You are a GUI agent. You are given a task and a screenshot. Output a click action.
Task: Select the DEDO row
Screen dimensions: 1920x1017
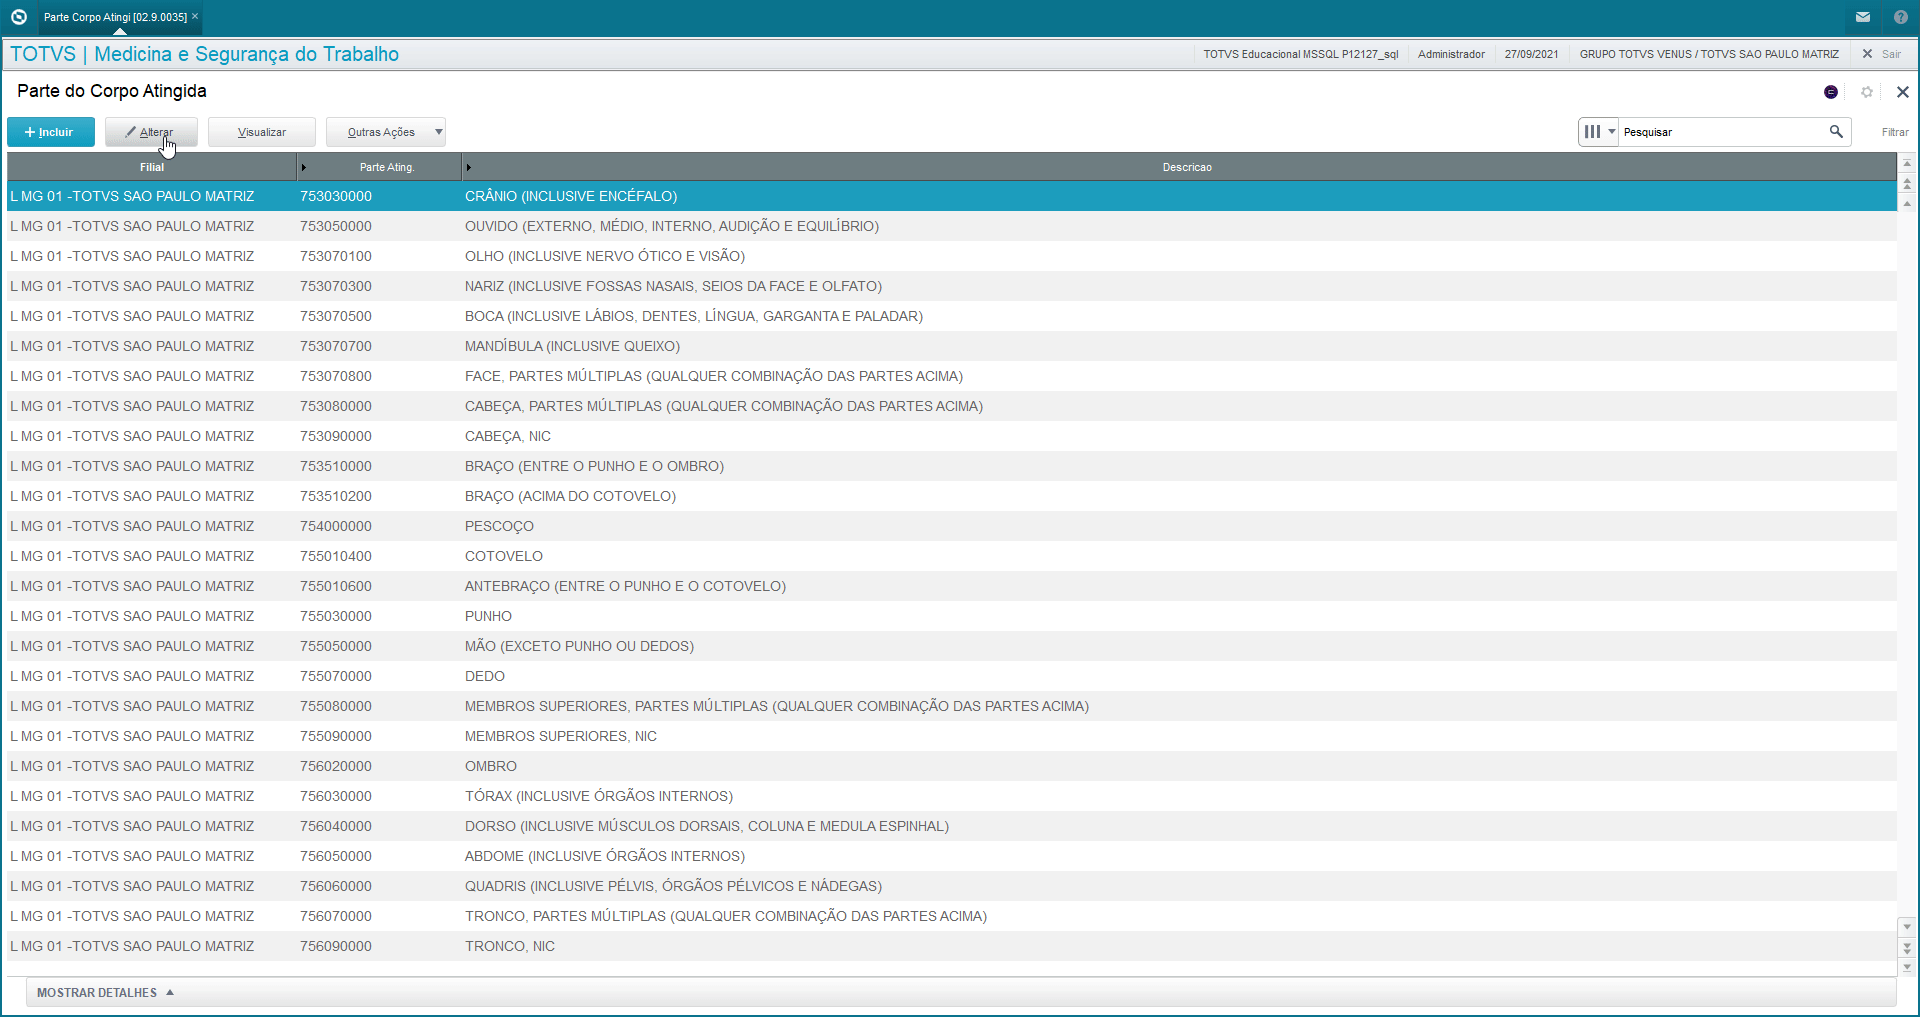click(952, 676)
